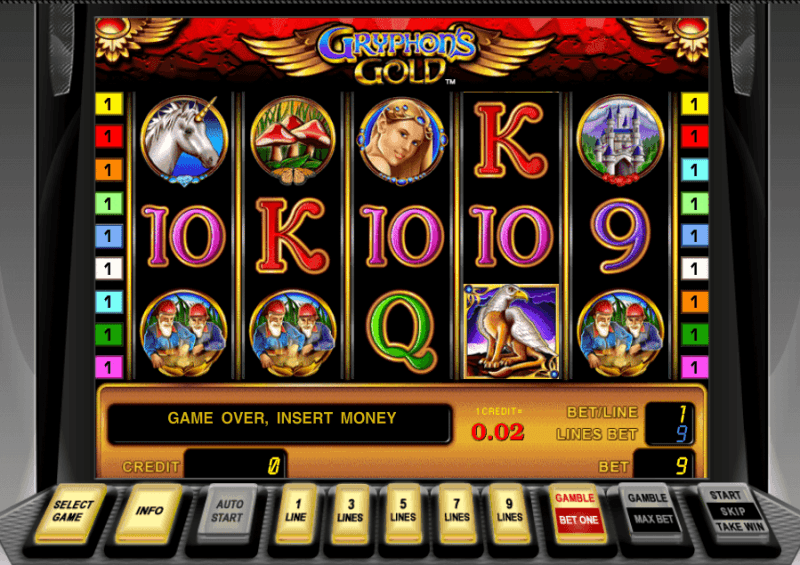
Task: Click the START SKIP TAKE WIN button
Action: point(734,512)
